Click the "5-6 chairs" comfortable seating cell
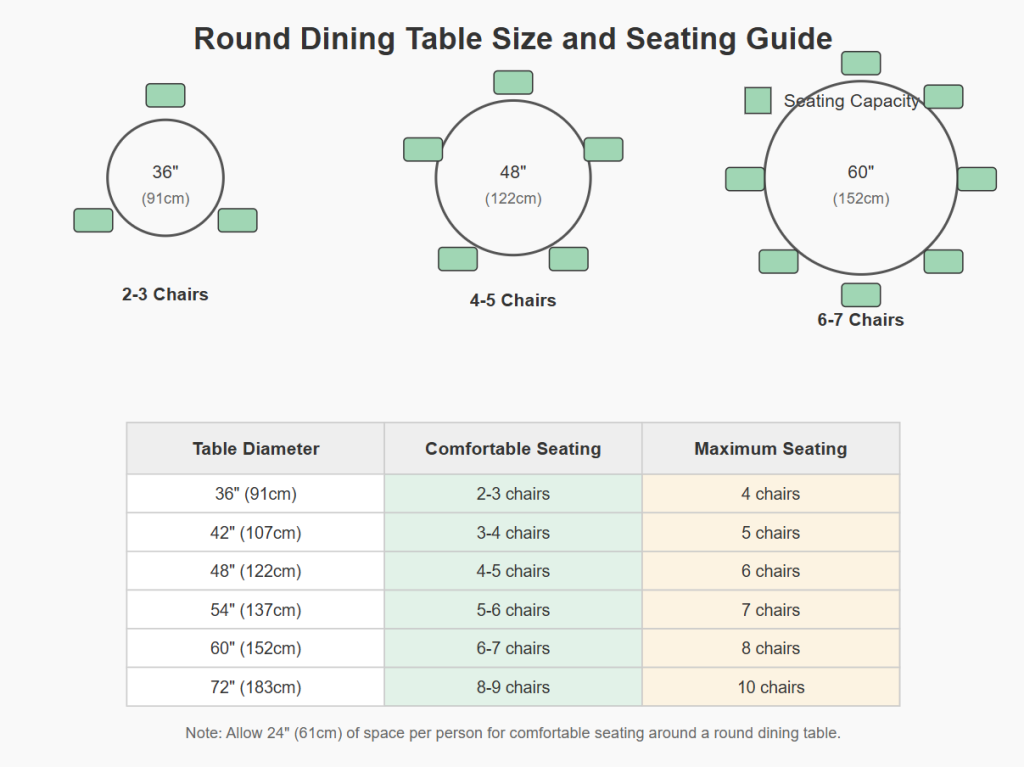Image resolution: width=1024 pixels, height=767 pixels. [513, 610]
